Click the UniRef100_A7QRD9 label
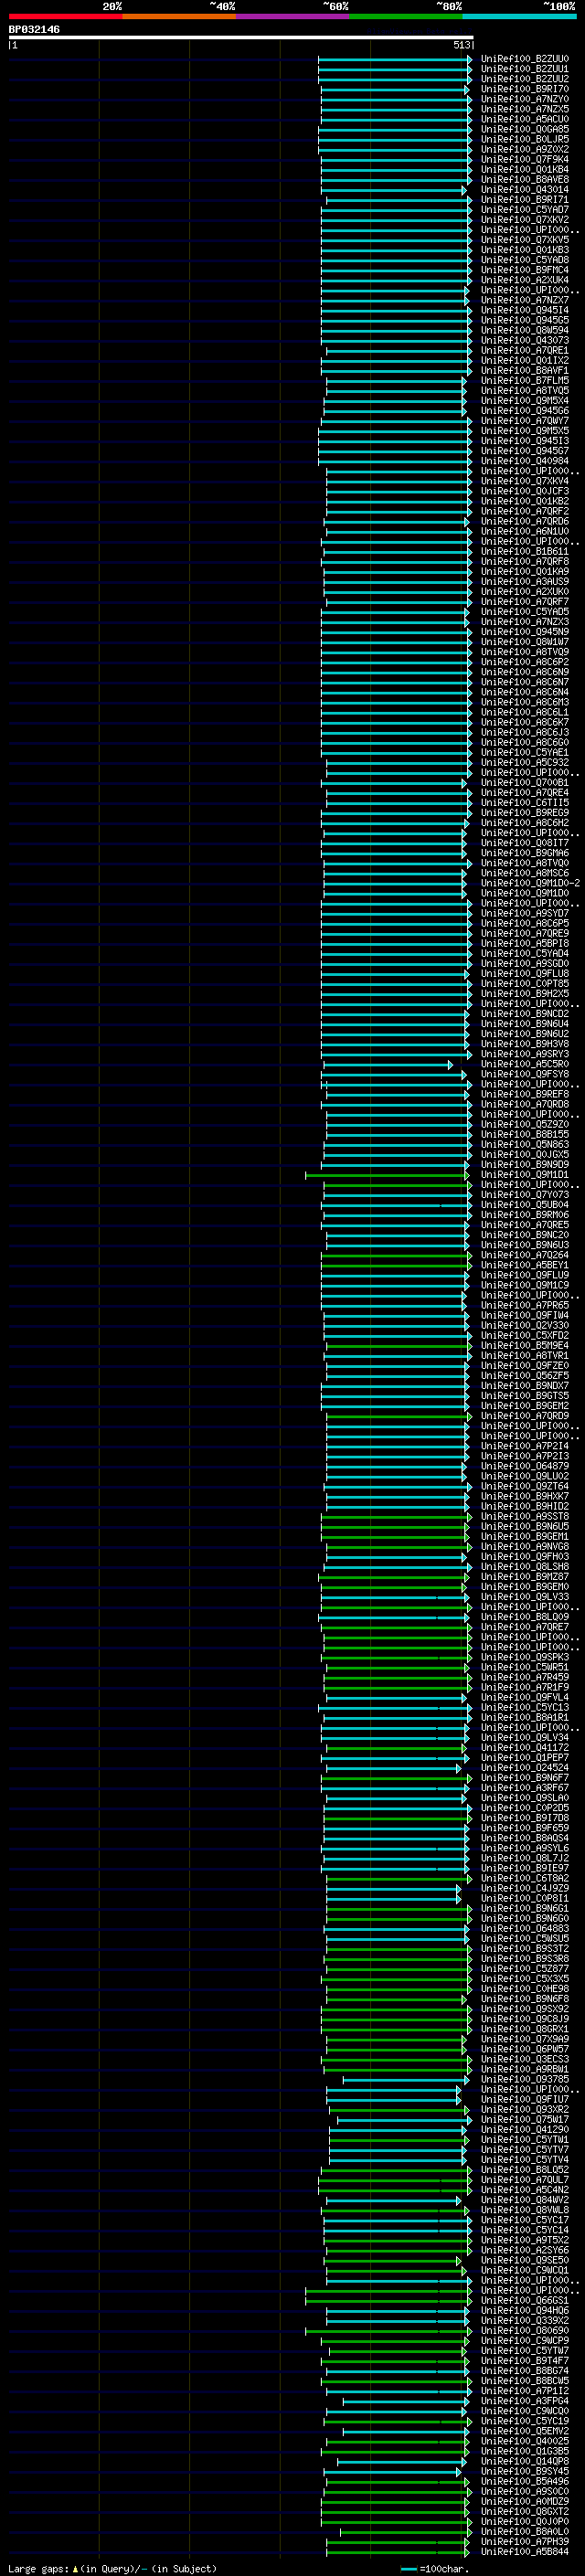Viewport: 585px width, 2576px height. coord(525,1415)
